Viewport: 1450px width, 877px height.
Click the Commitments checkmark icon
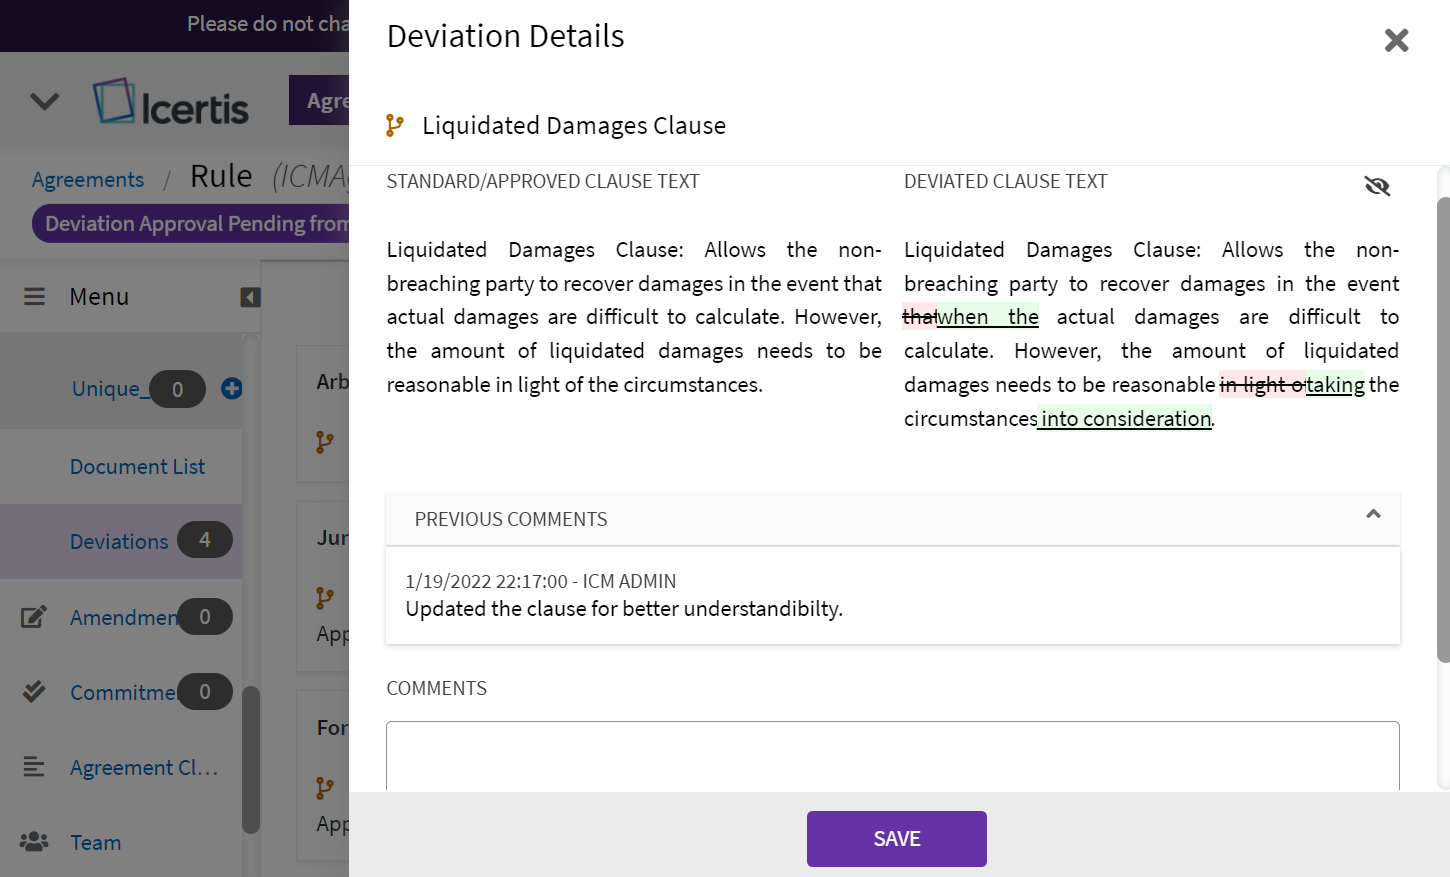(34, 692)
